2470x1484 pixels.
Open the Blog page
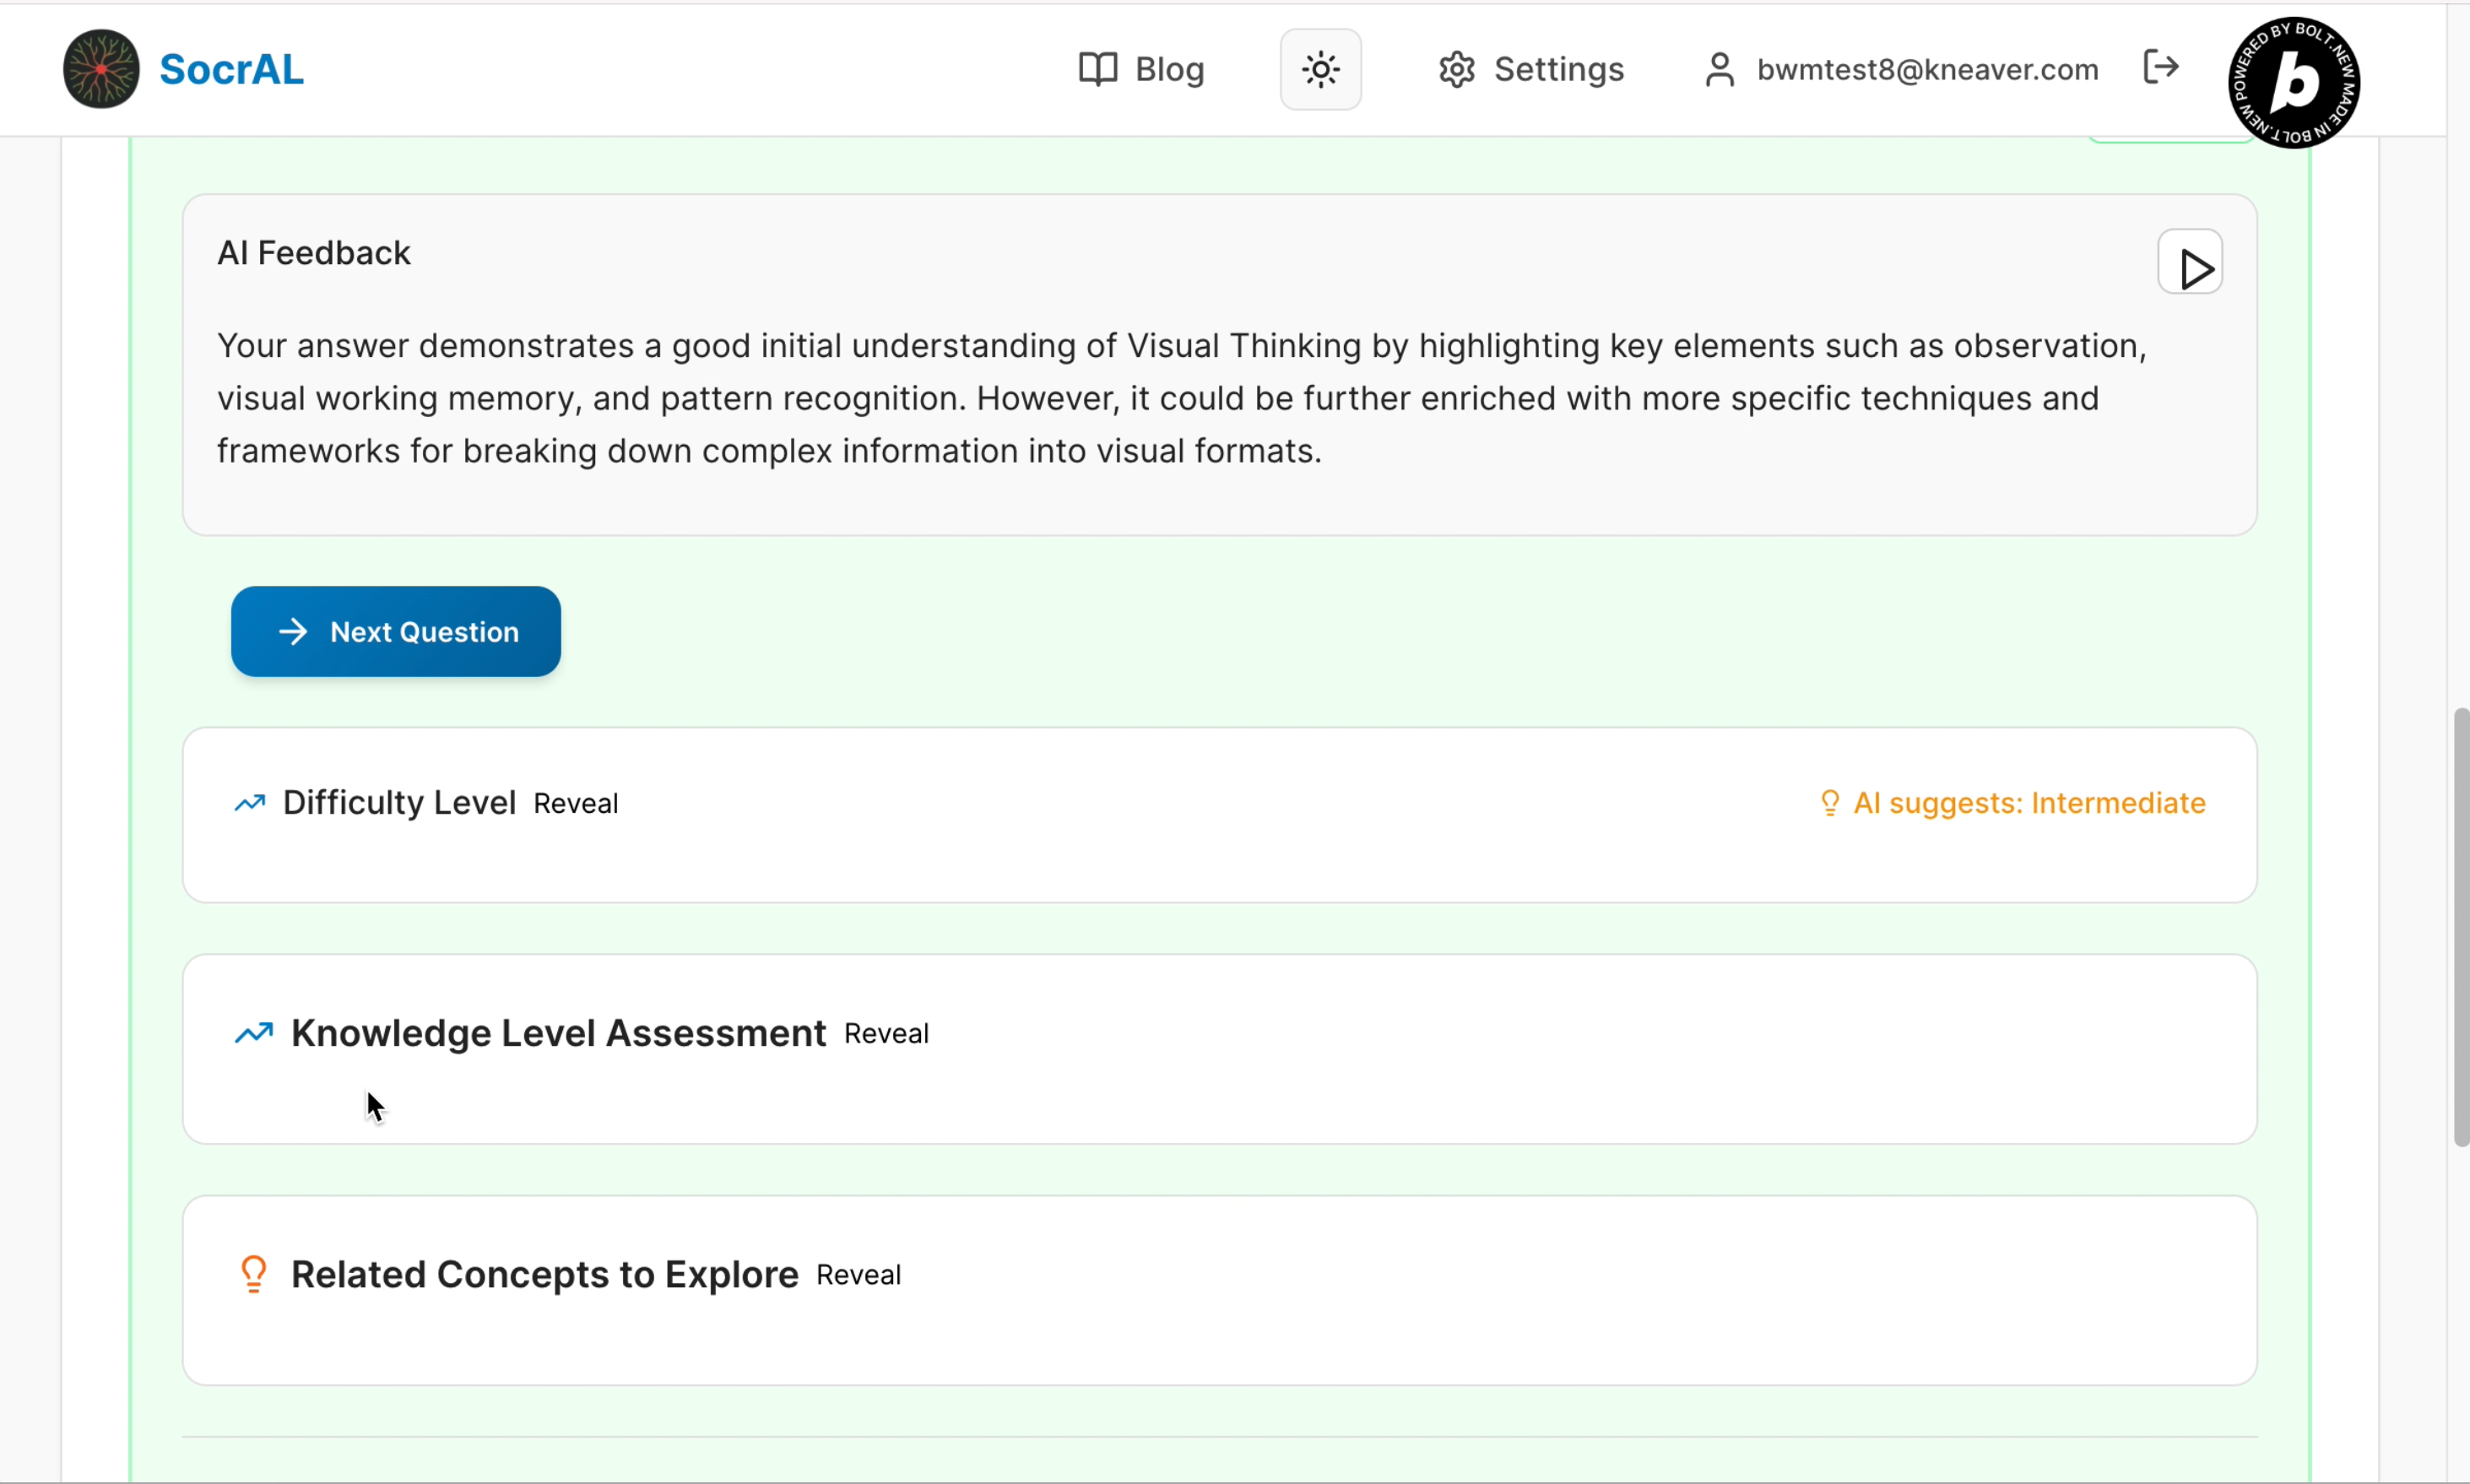(x=1142, y=69)
